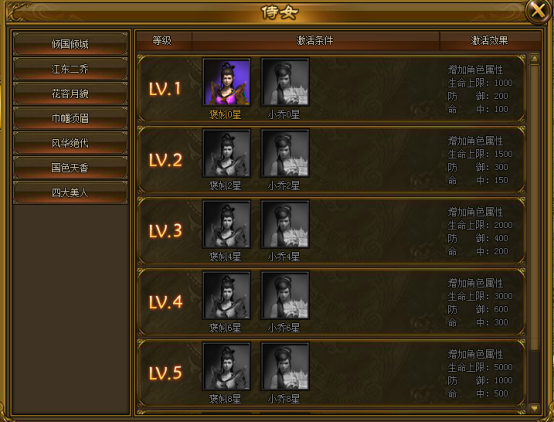The height and width of the screenshot is (422, 554).
Task: Switch to the 江东二乔 category
Action: click(70, 69)
